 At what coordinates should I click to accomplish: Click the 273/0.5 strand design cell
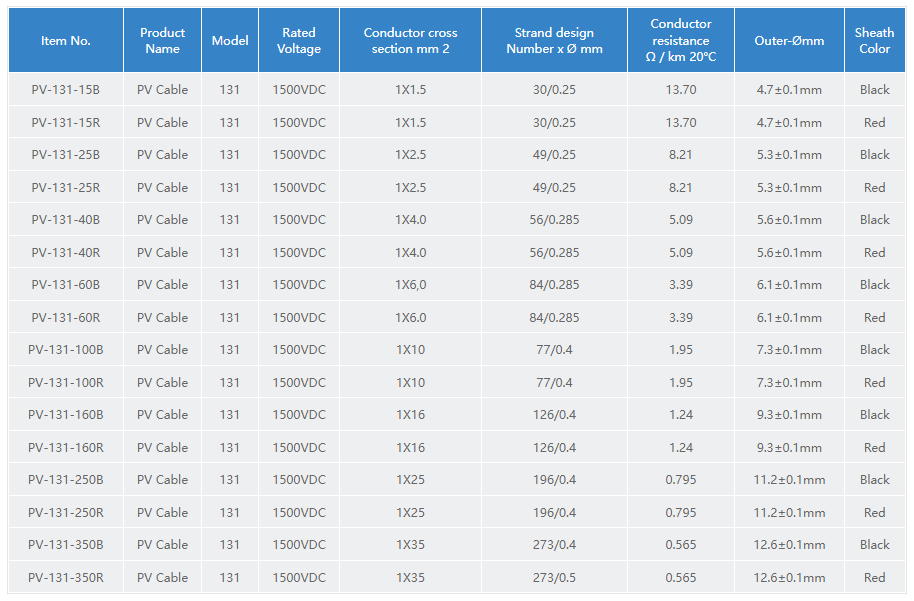[x=554, y=578]
